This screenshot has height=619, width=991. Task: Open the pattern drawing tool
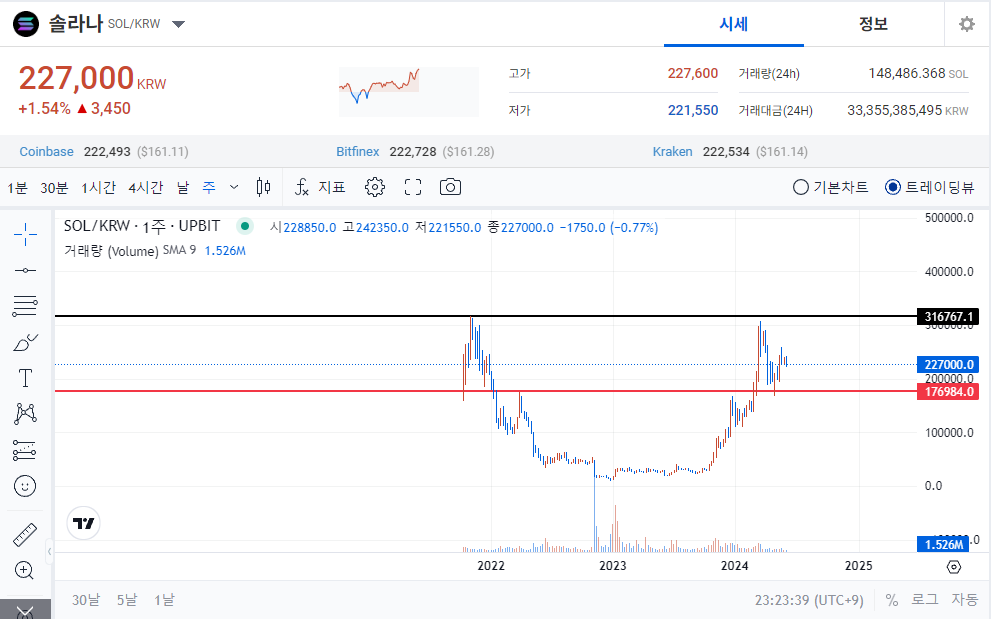pos(25,414)
